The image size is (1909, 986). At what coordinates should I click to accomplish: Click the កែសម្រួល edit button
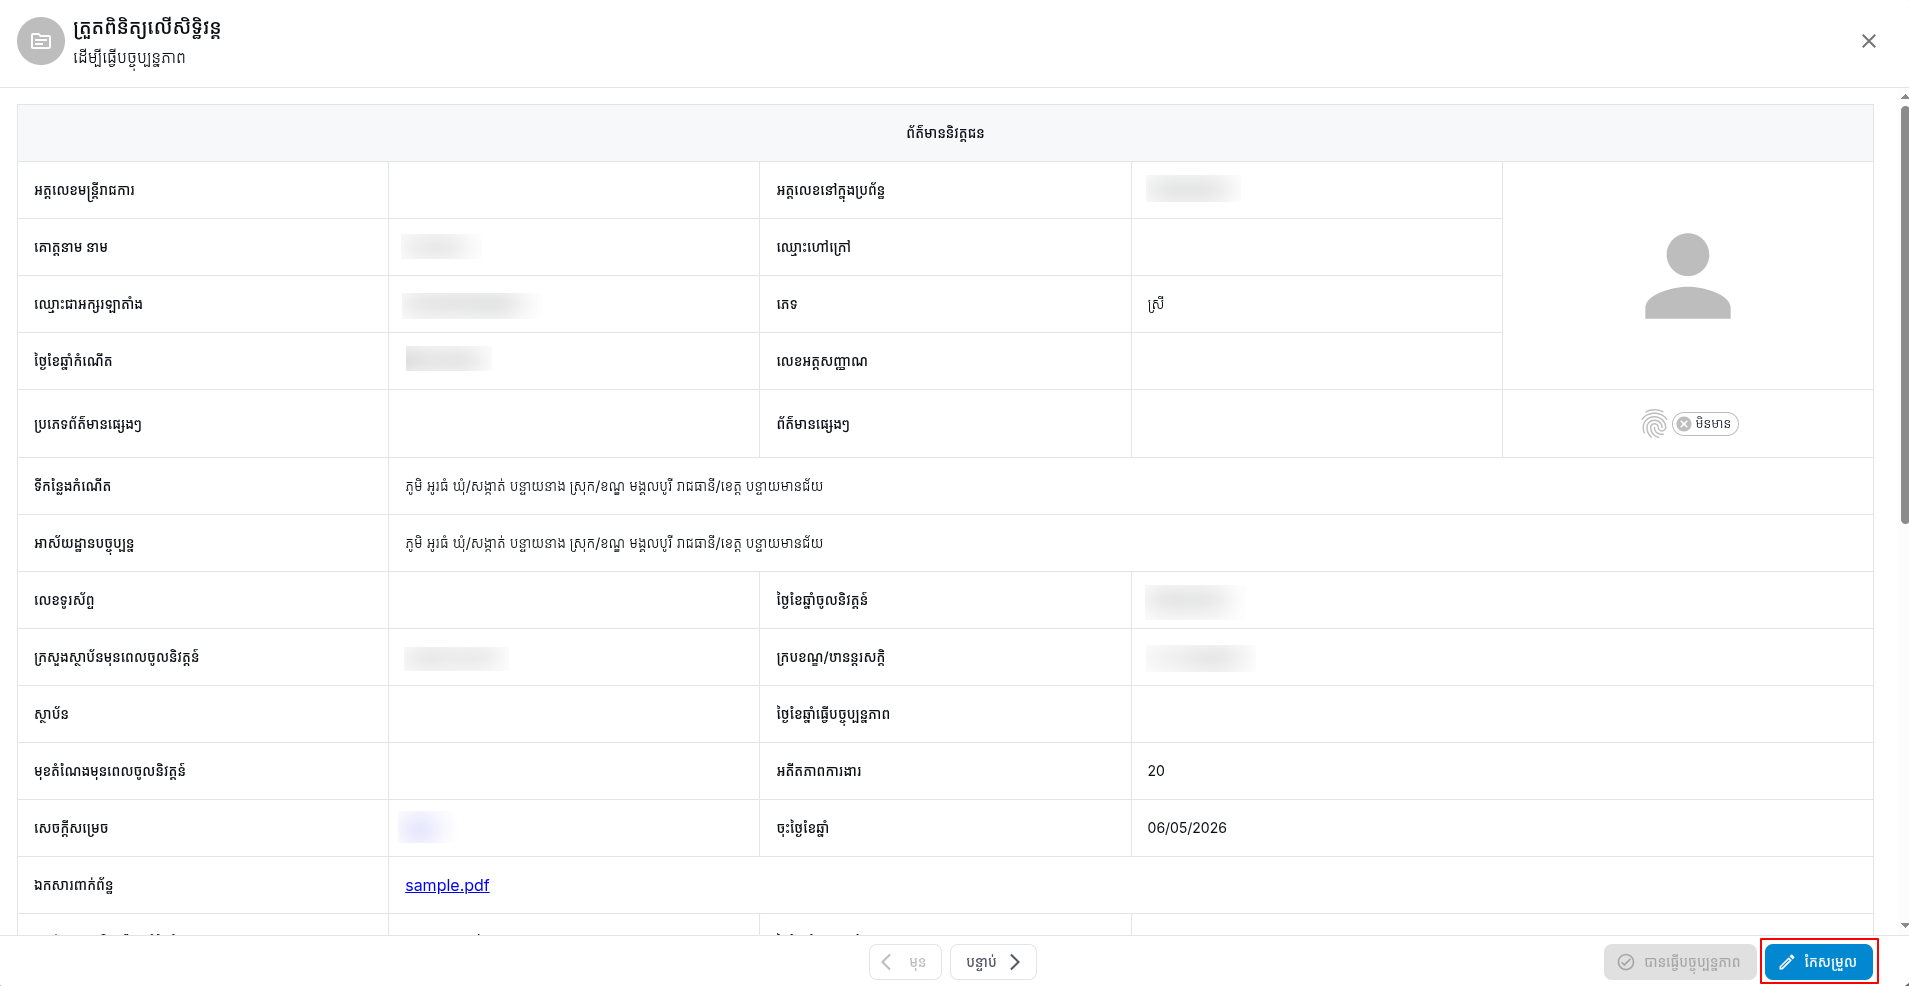tap(1818, 962)
